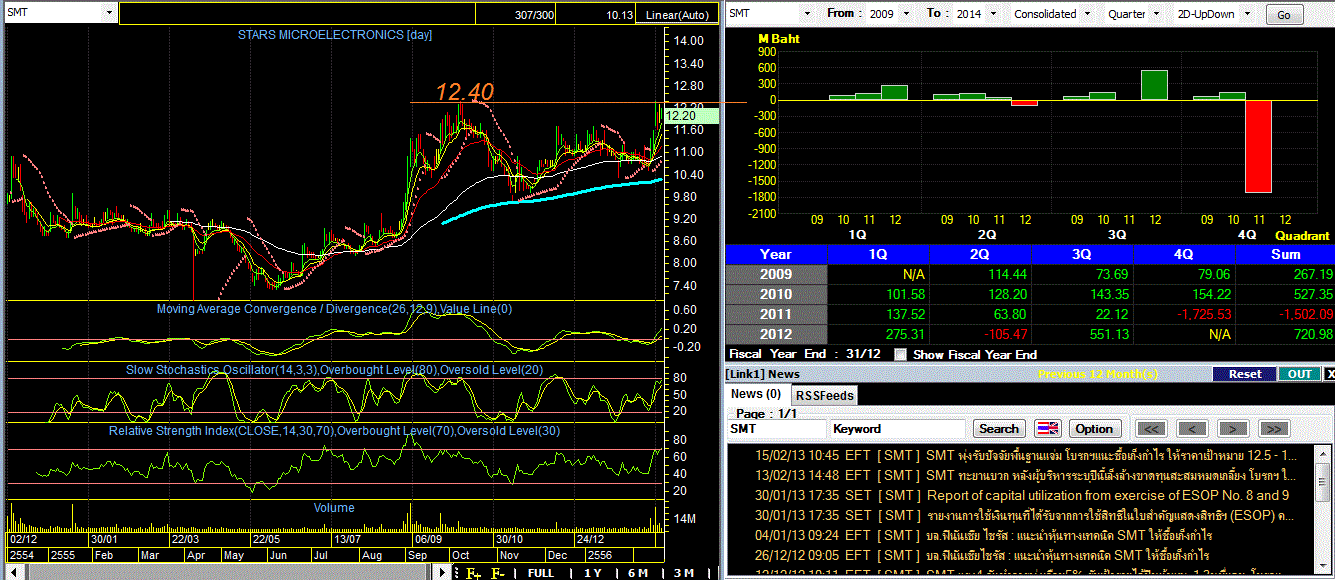This screenshot has height=580, width=1335.
Task: Click the Keyword input field
Action: point(898,428)
